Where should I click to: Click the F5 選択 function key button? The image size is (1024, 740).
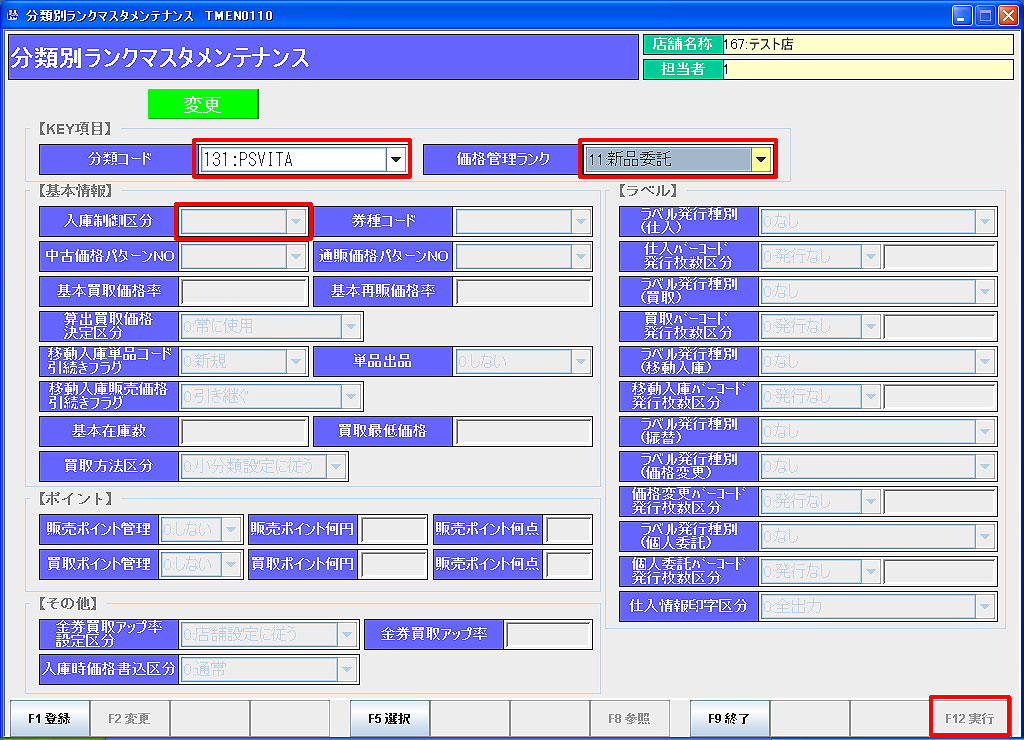pyautogui.click(x=389, y=718)
